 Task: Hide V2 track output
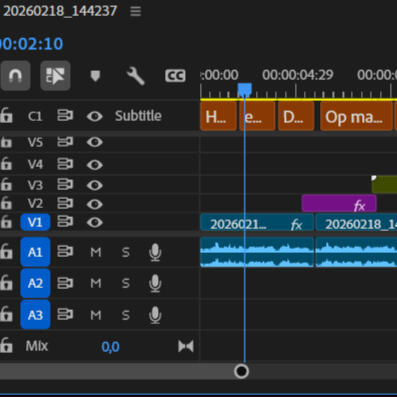[95, 204]
